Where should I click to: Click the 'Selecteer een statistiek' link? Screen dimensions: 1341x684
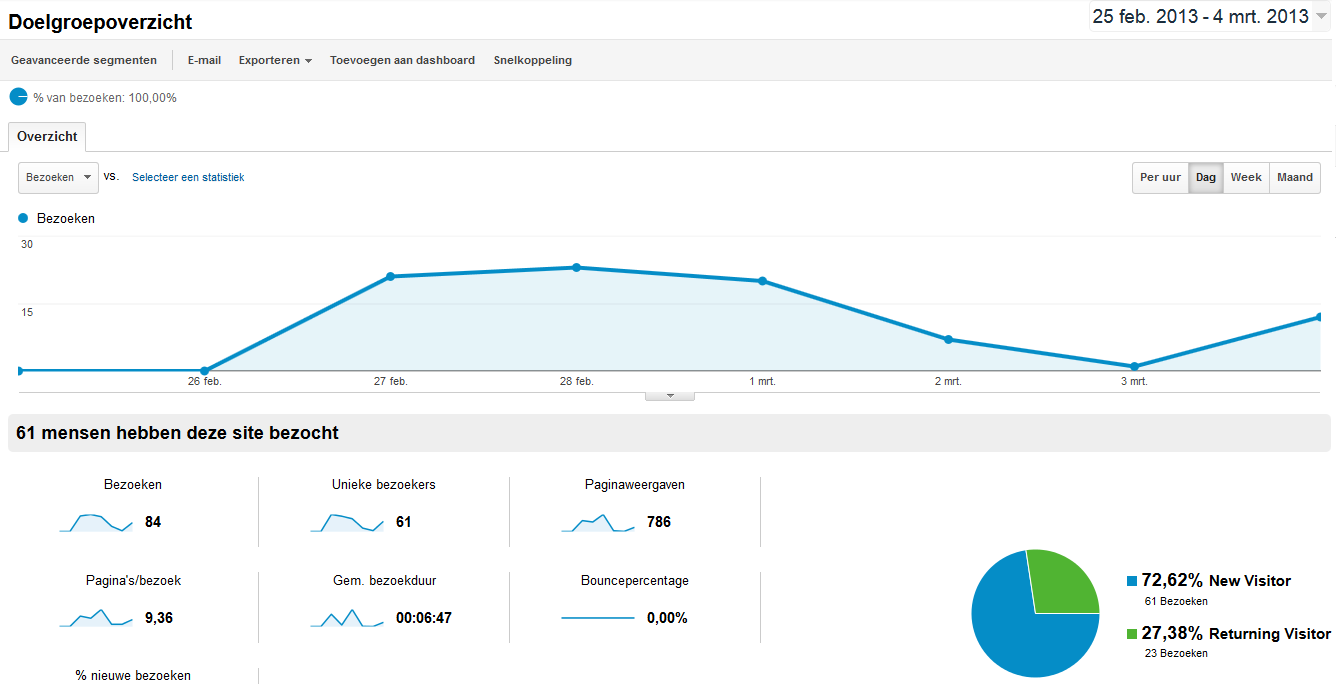click(x=188, y=177)
